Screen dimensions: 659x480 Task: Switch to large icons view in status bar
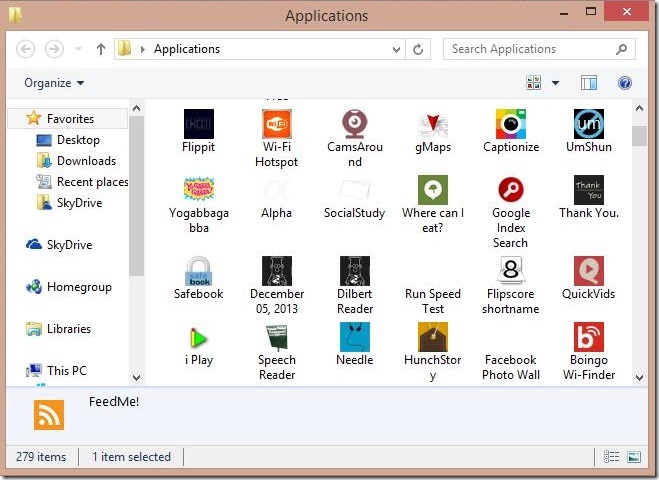pyautogui.click(x=633, y=457)
